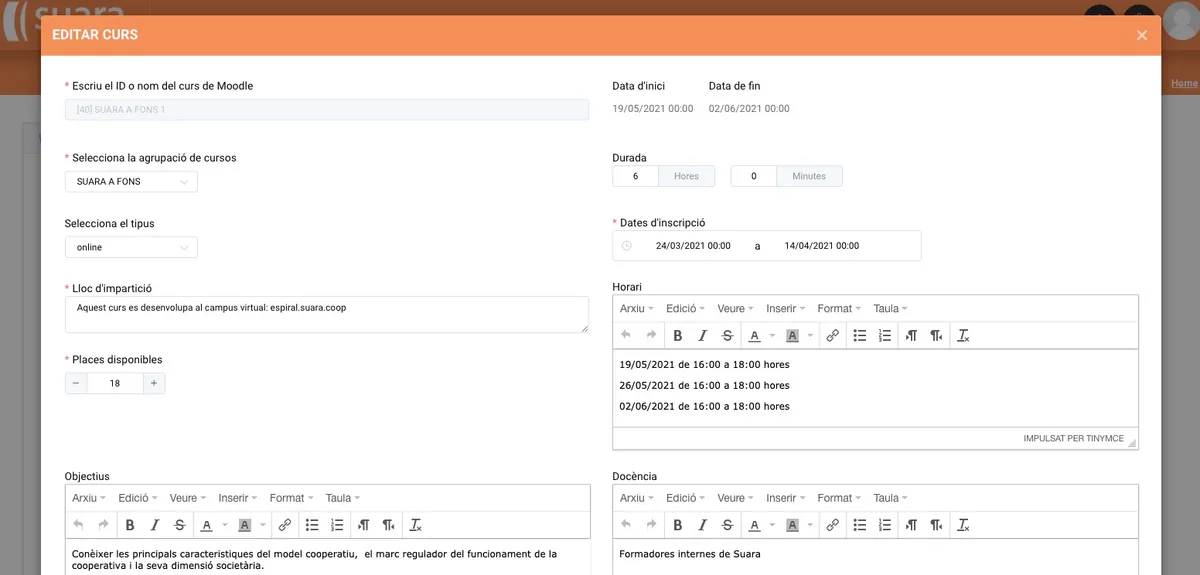Toggle bold in the Horari editor

tap(678, 336)
